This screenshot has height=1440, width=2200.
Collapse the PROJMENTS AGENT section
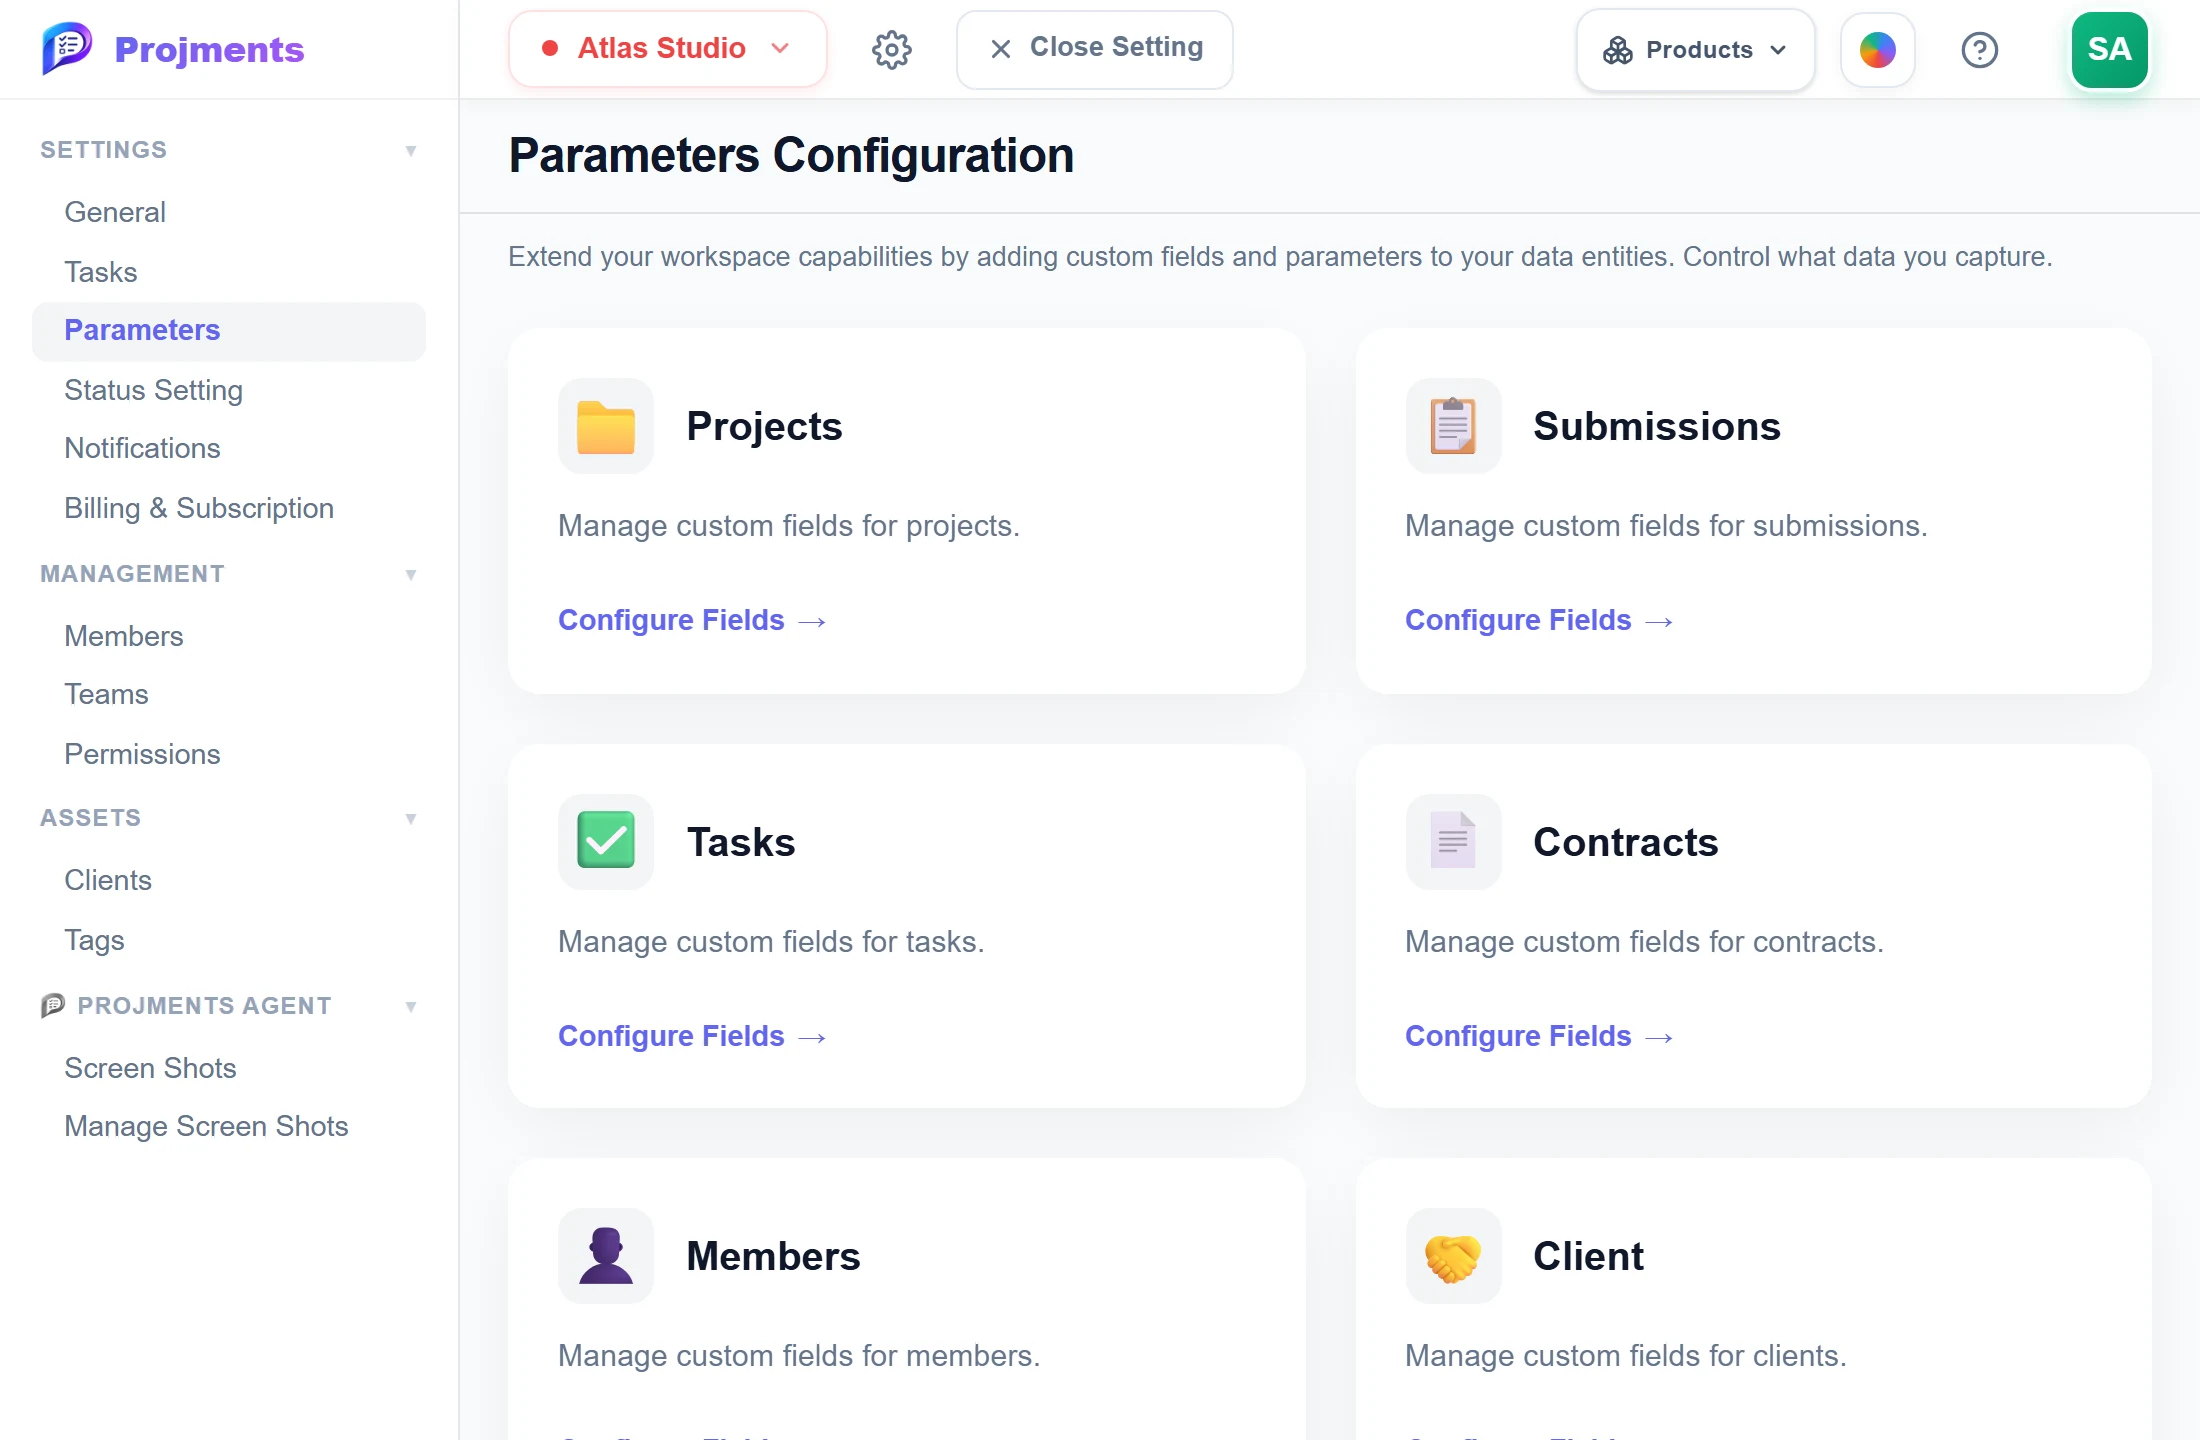410,1007
